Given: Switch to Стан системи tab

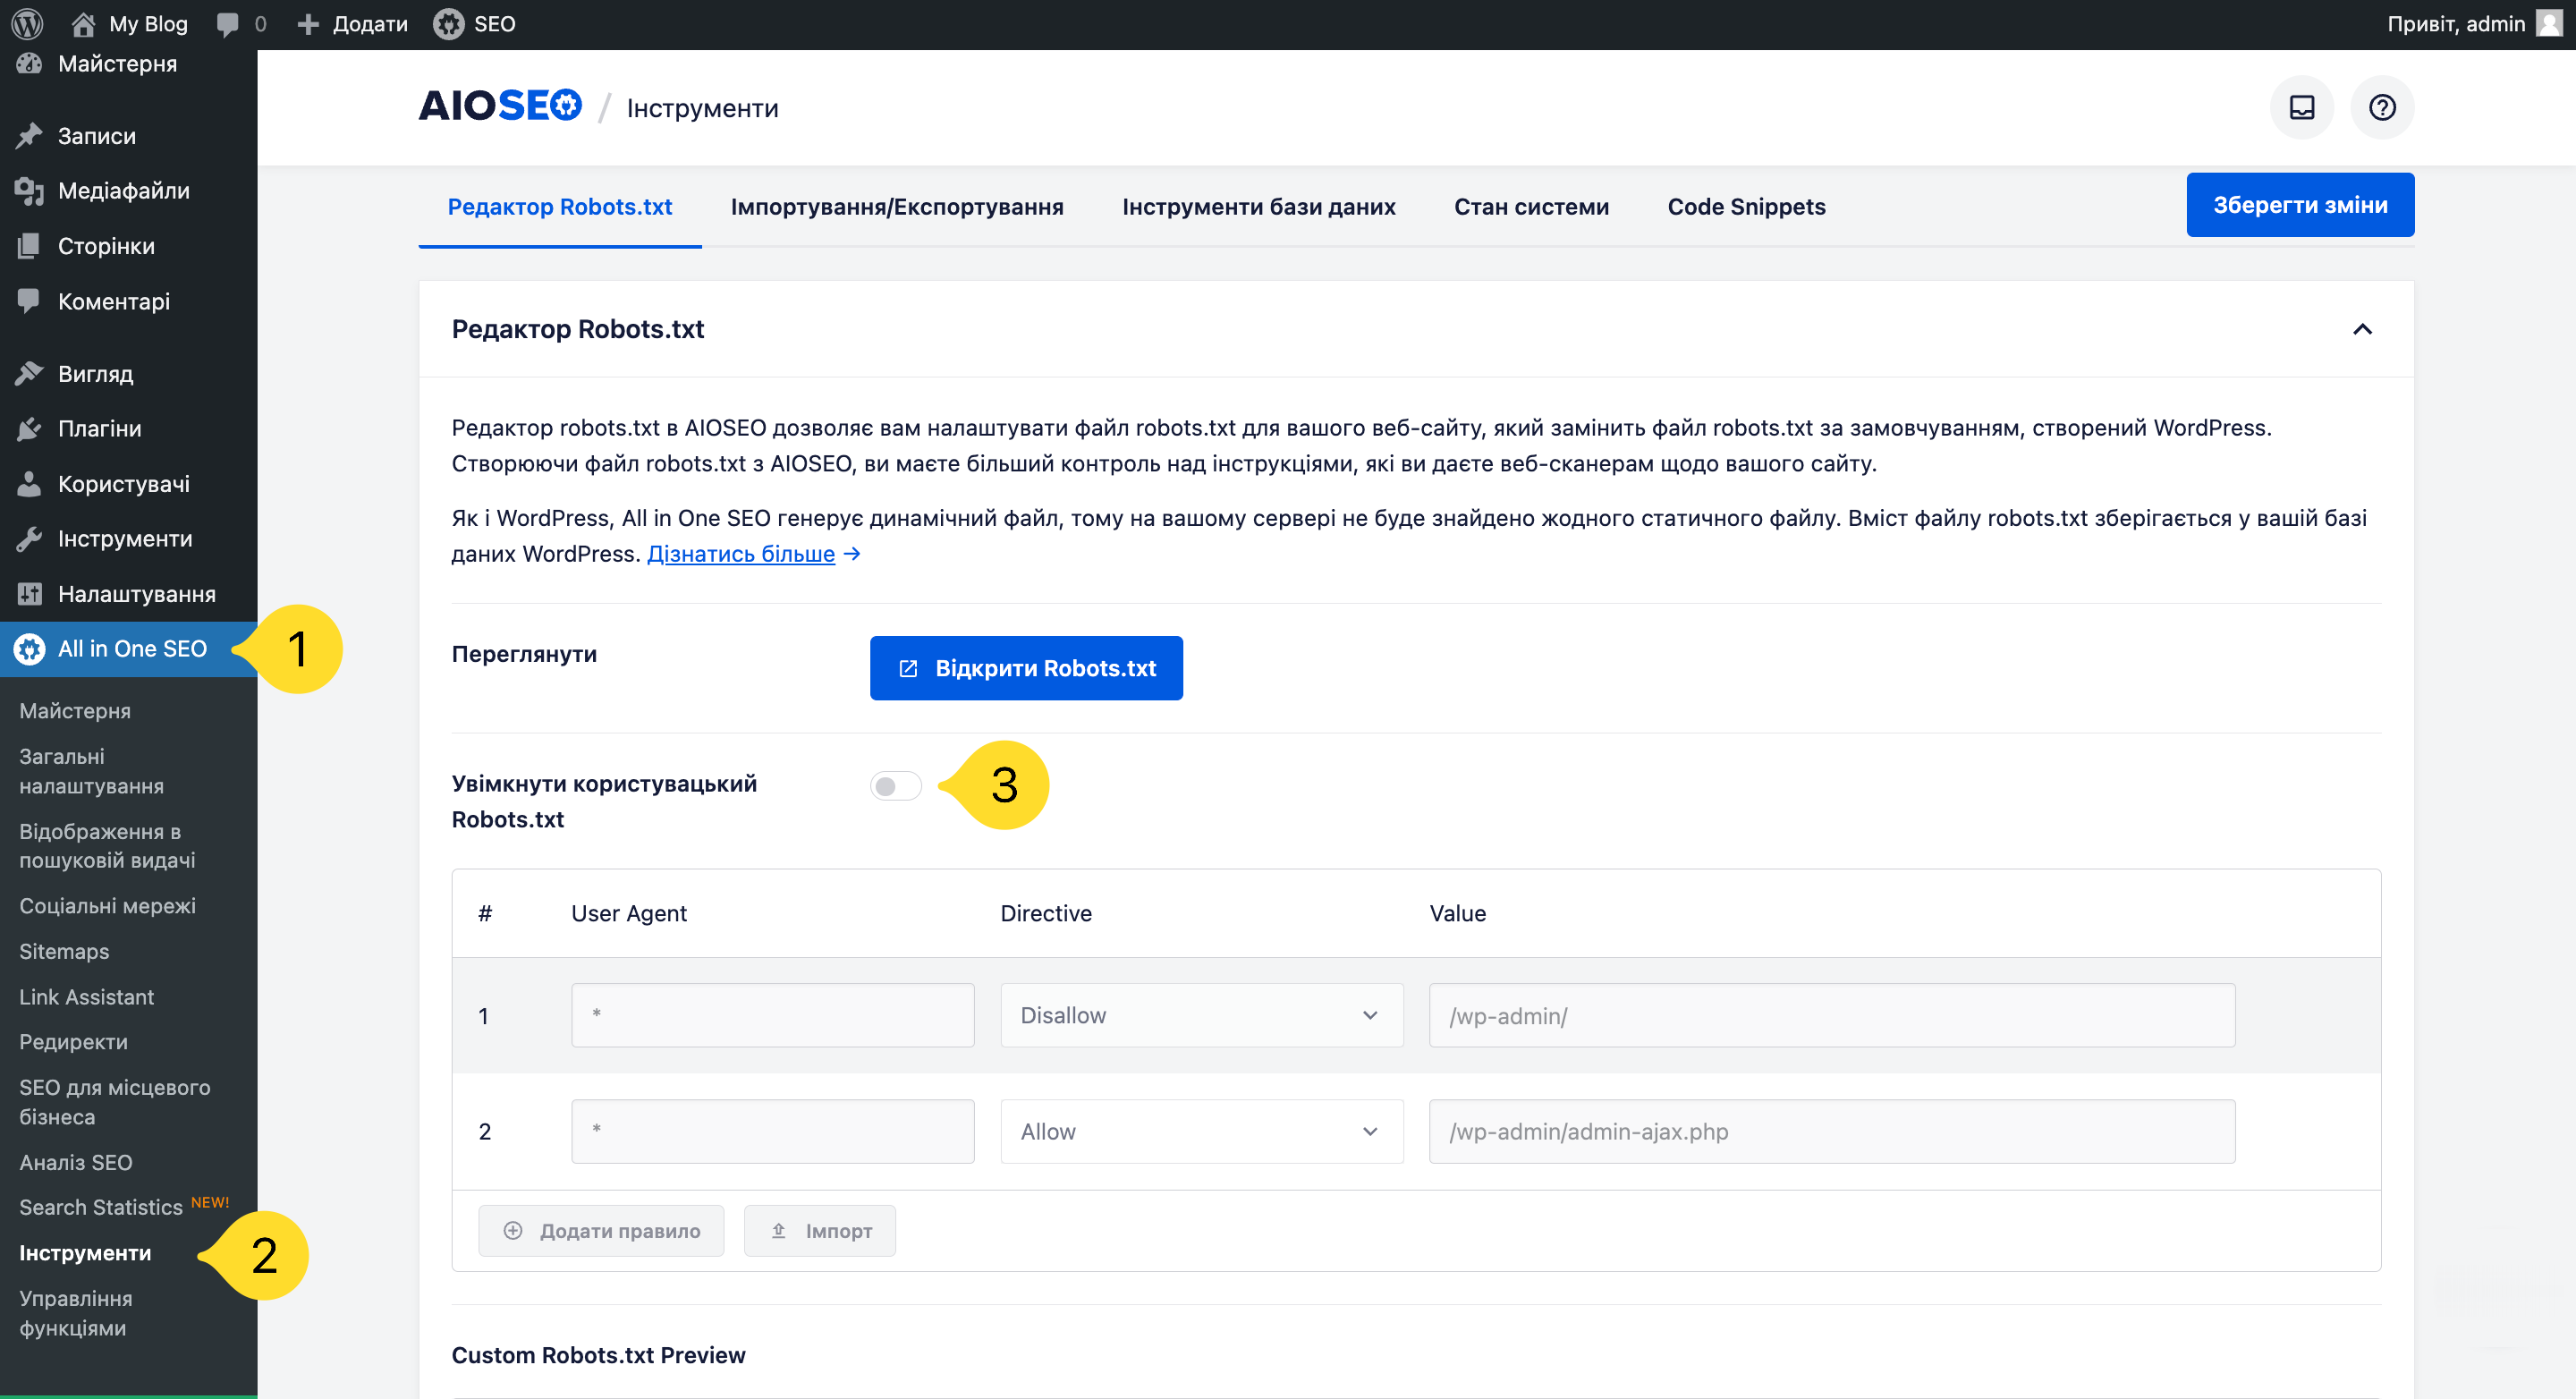Looking at the screenshot, I should 1530,207.
